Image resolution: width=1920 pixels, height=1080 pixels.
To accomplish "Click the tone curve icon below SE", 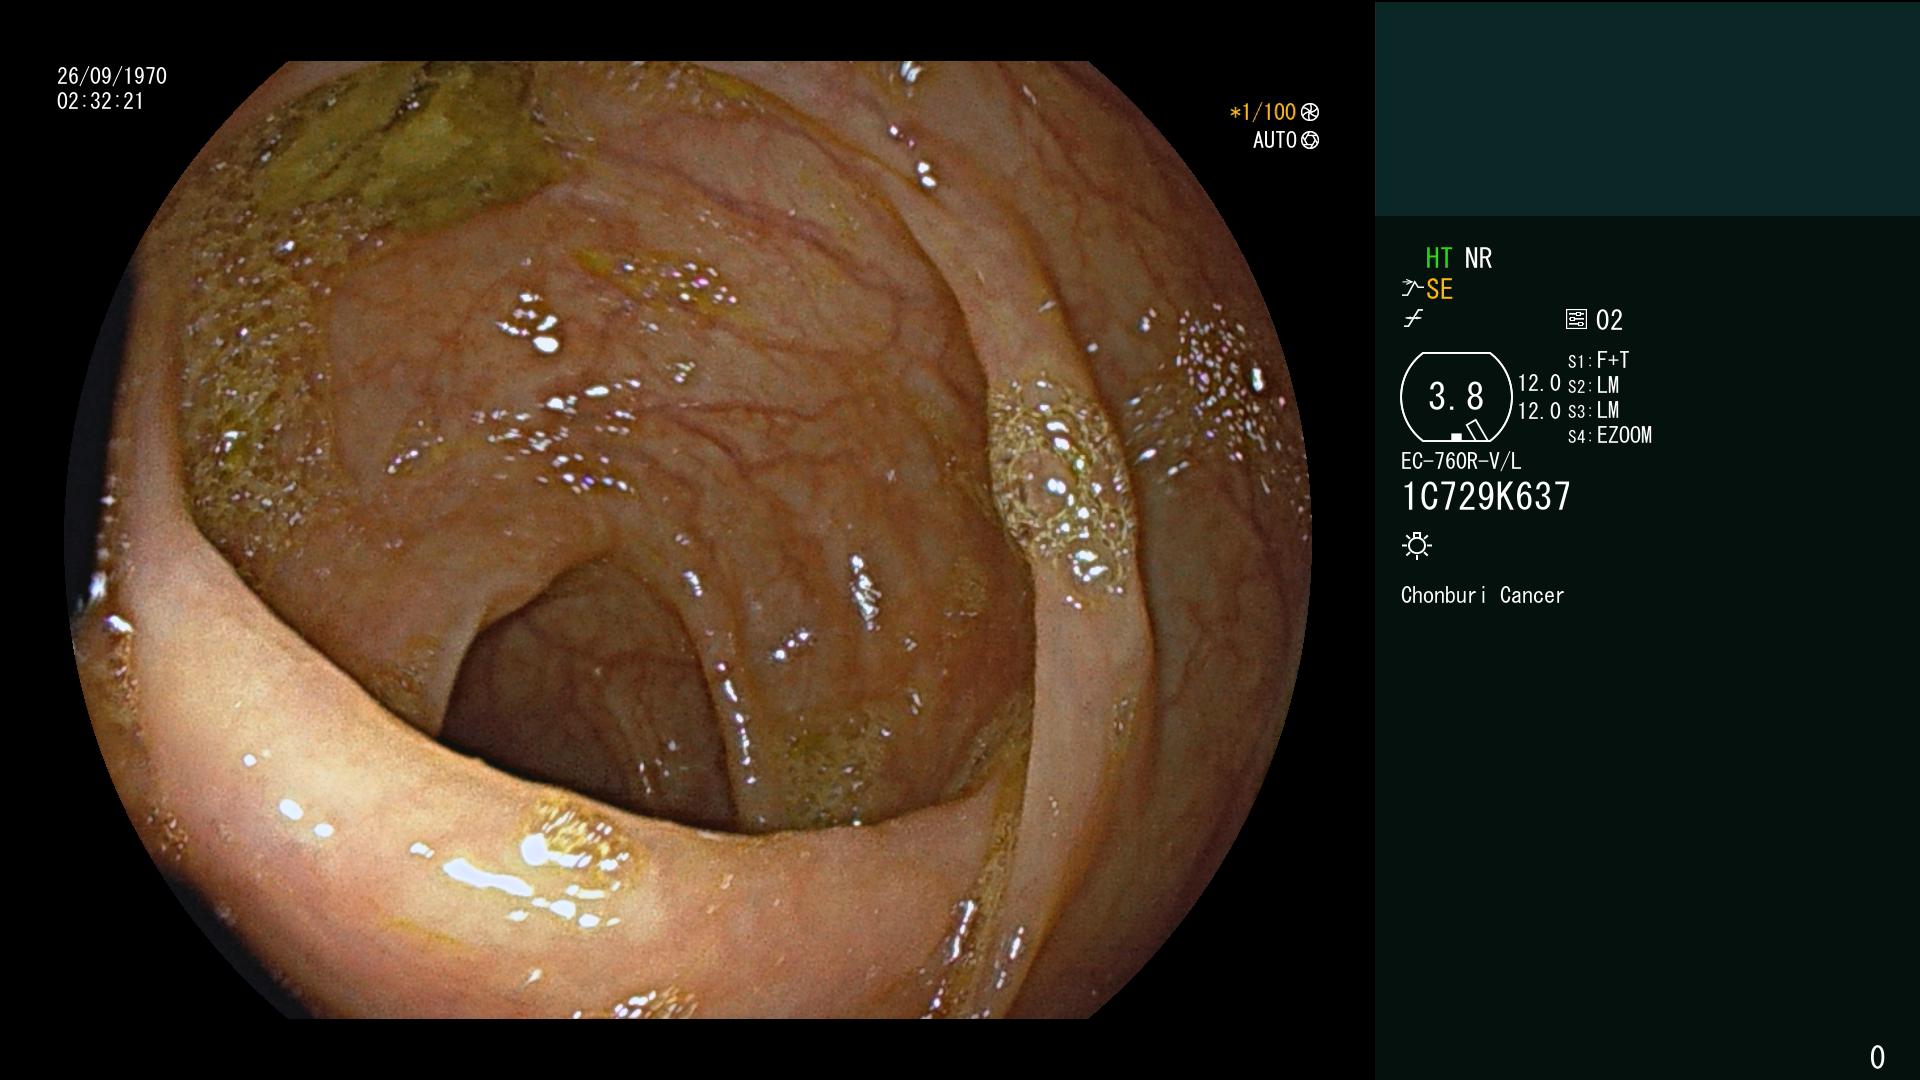I will tap(1413, 319).
